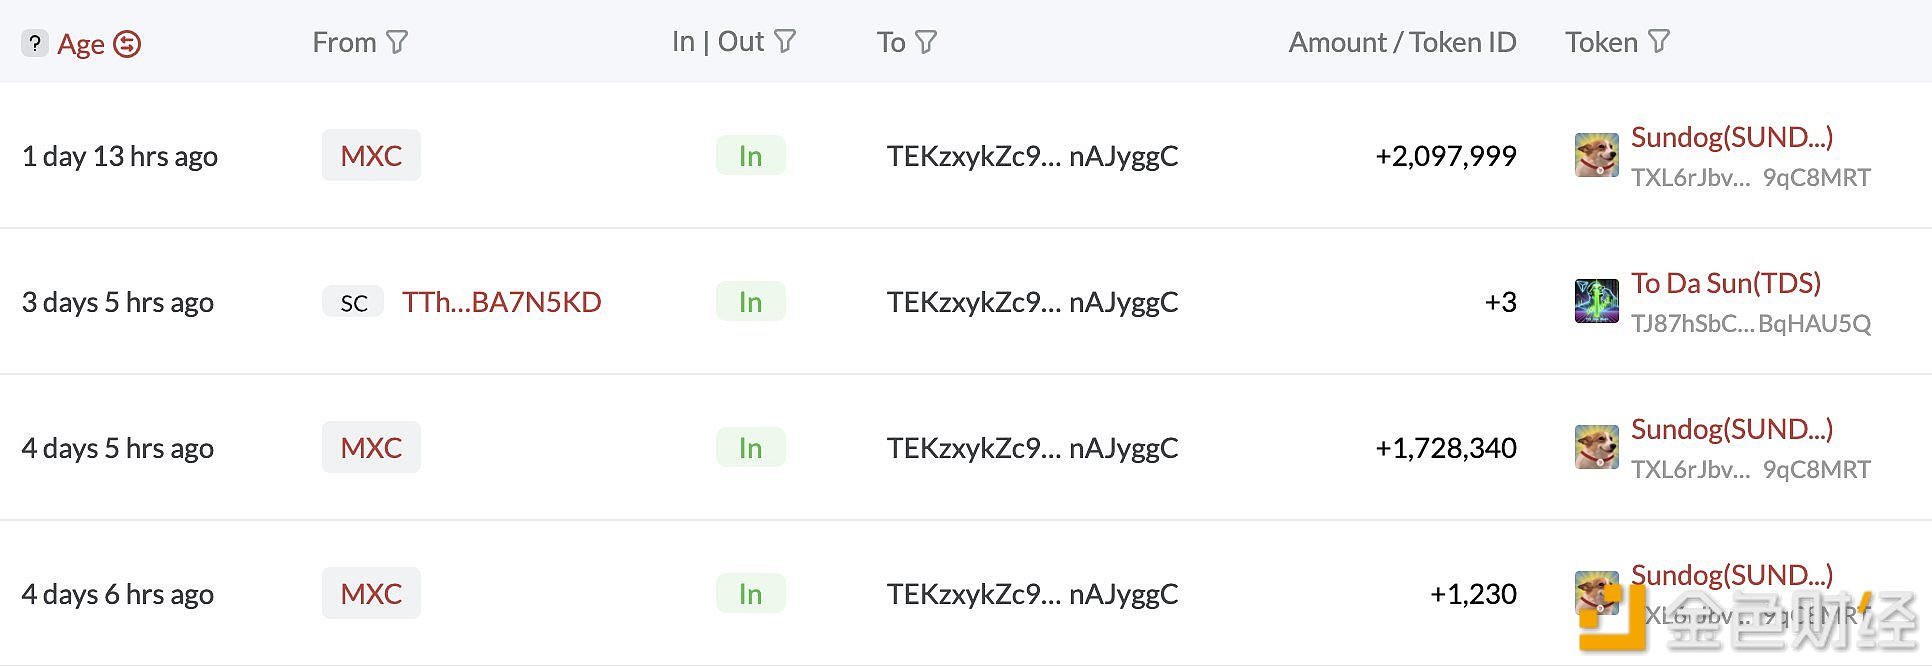
Task: Click the TXL6rJbv... 9qC8MRT token address in first row
Action: [1751, 178]
